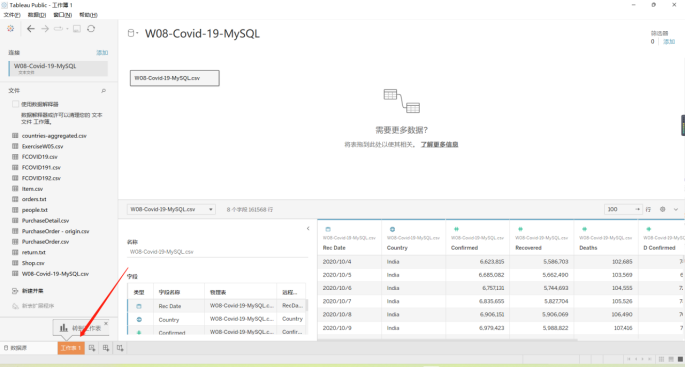Screen dimensions: 686x368
Task: Click the search icon next to 文件
Action: coord(104,91)
